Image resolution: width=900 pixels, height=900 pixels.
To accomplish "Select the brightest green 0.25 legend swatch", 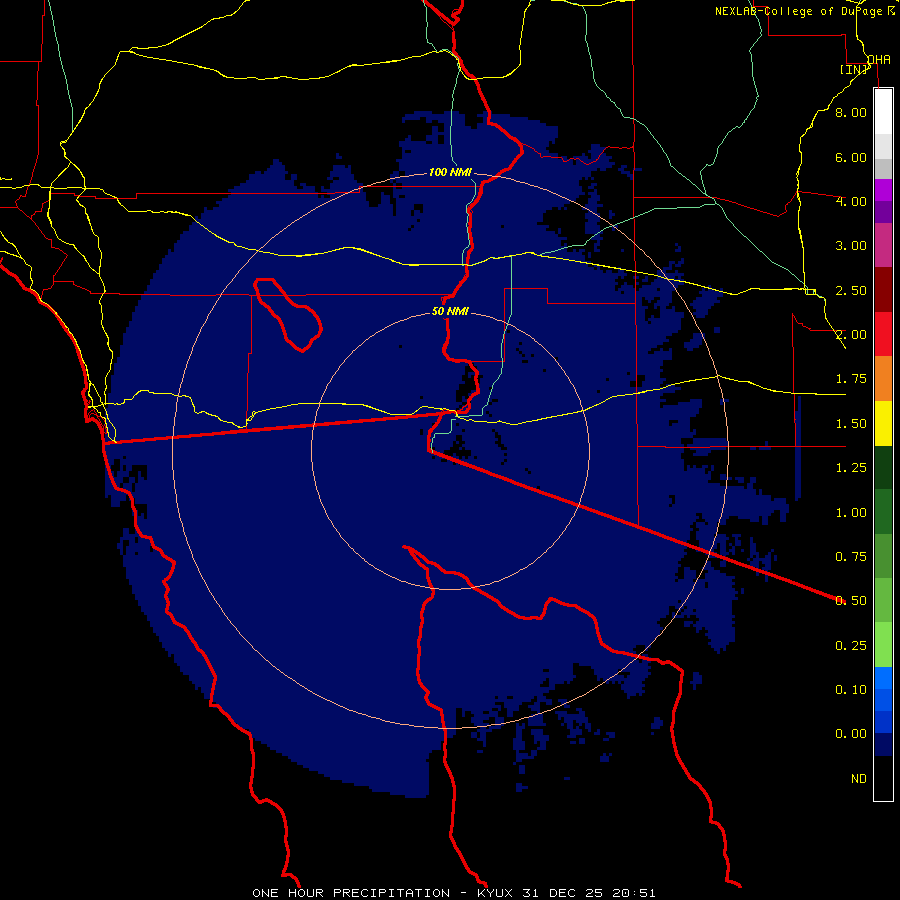I will [x=883, y=645].
